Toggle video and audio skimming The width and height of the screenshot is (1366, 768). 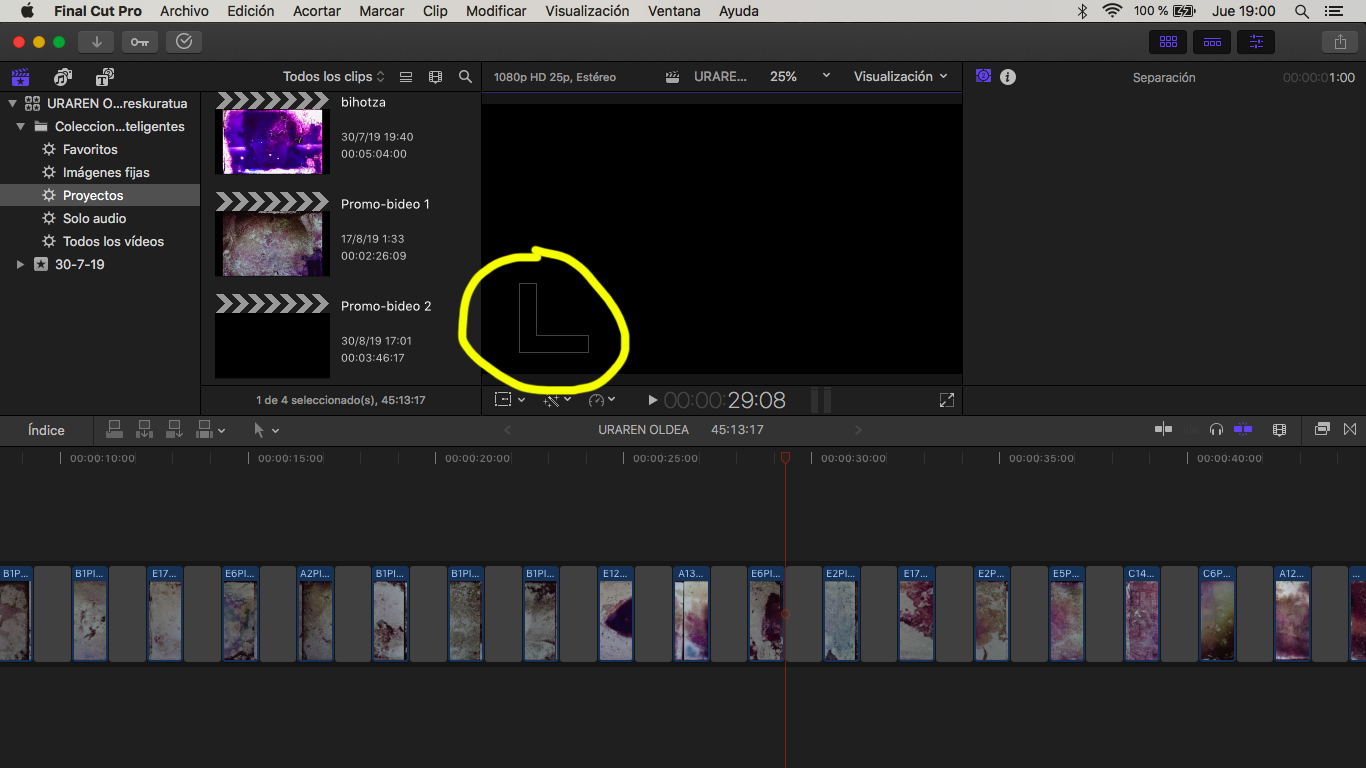1163,430
